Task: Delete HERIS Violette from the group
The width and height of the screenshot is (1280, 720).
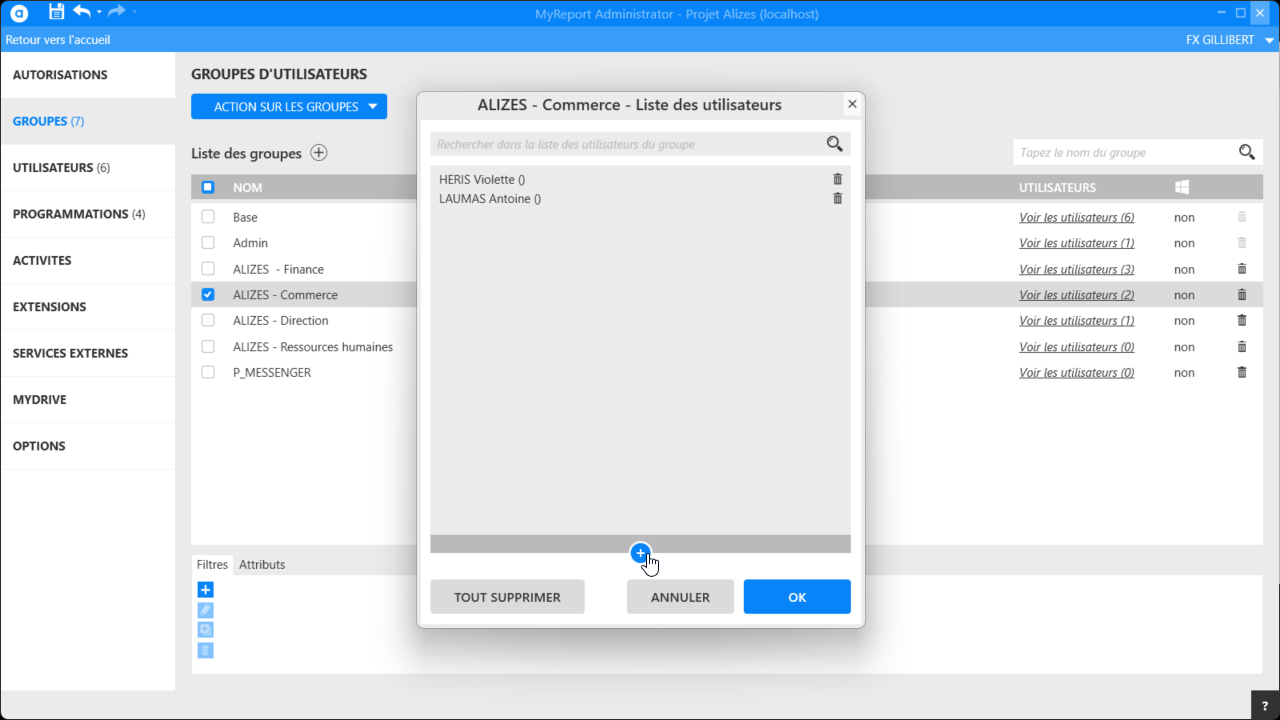Action: coord(837,179)
